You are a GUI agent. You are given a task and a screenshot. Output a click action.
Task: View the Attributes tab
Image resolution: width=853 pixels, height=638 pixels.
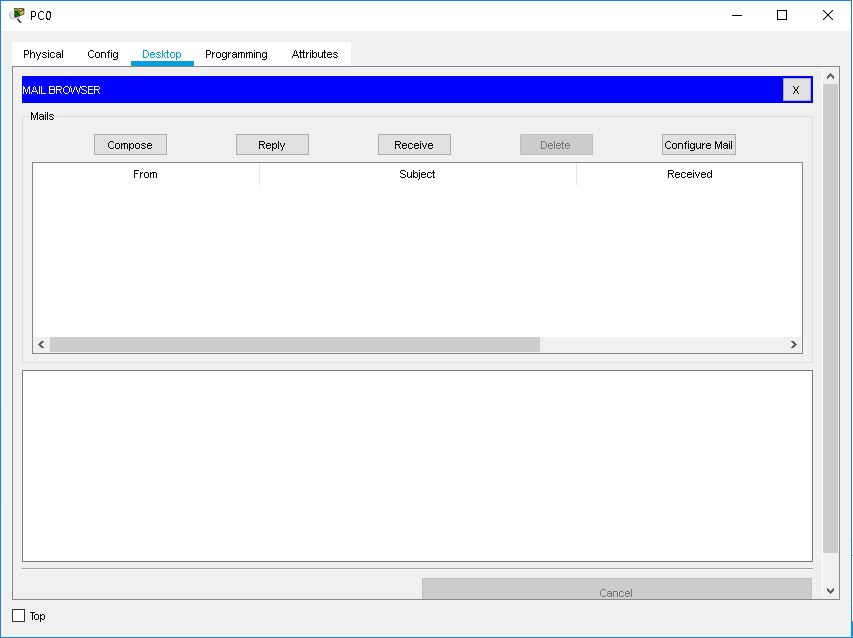click(314, 54)
